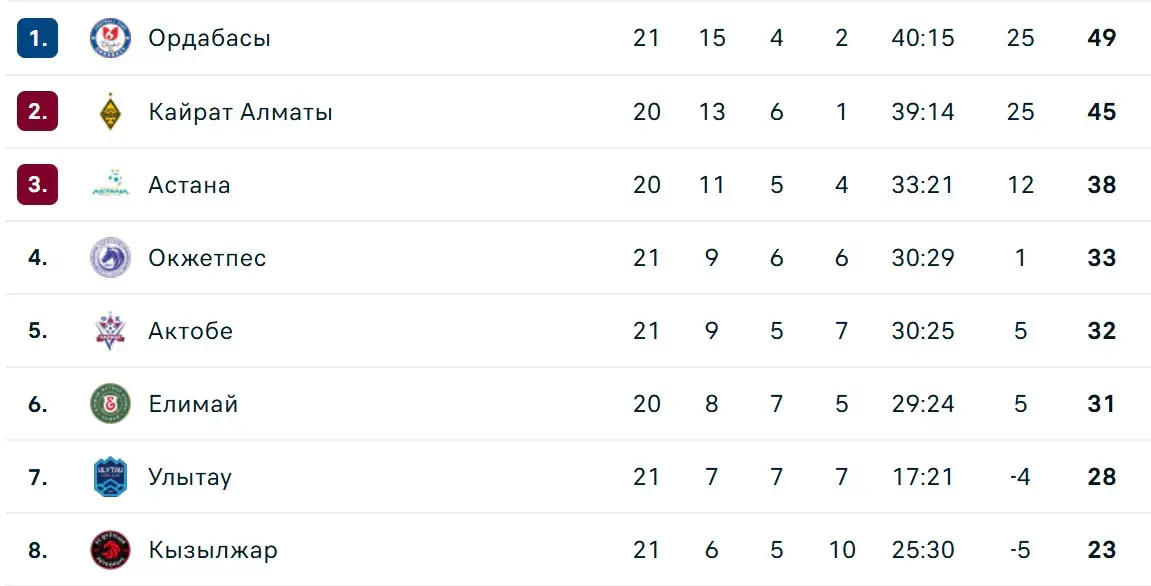The image size is (1151, 586).
Task: Select the black and red Кызылжар emblem
Action: point(110,550)
